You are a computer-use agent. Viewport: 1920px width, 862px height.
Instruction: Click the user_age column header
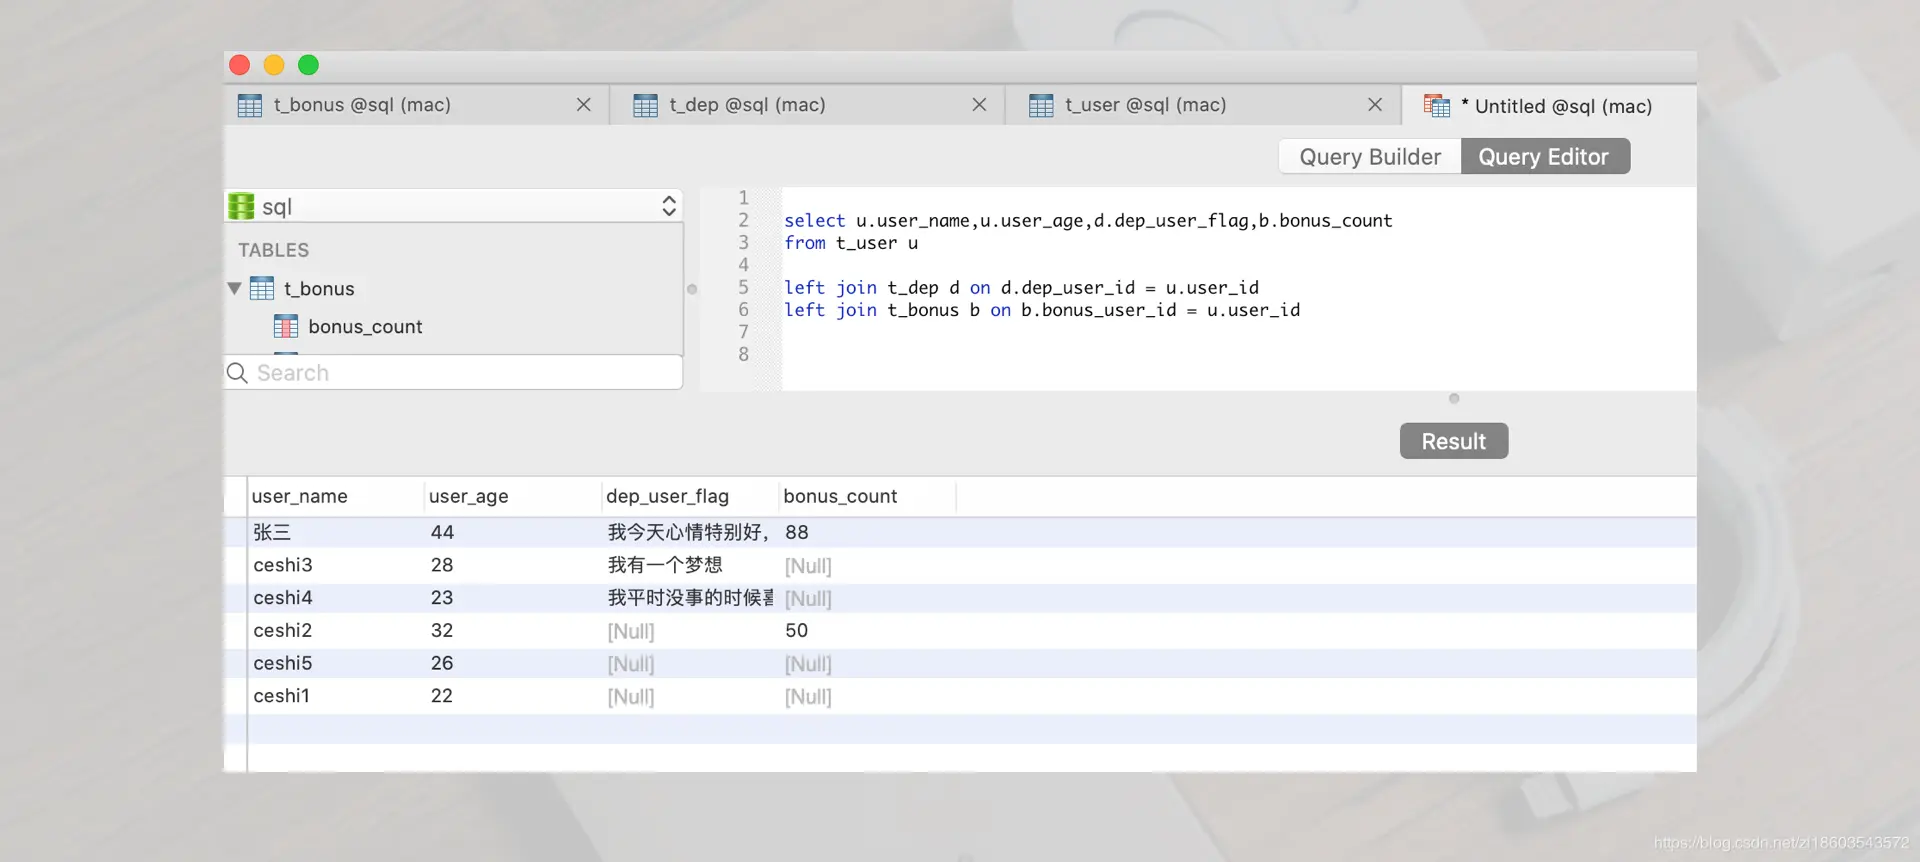(x=513, y=496)
